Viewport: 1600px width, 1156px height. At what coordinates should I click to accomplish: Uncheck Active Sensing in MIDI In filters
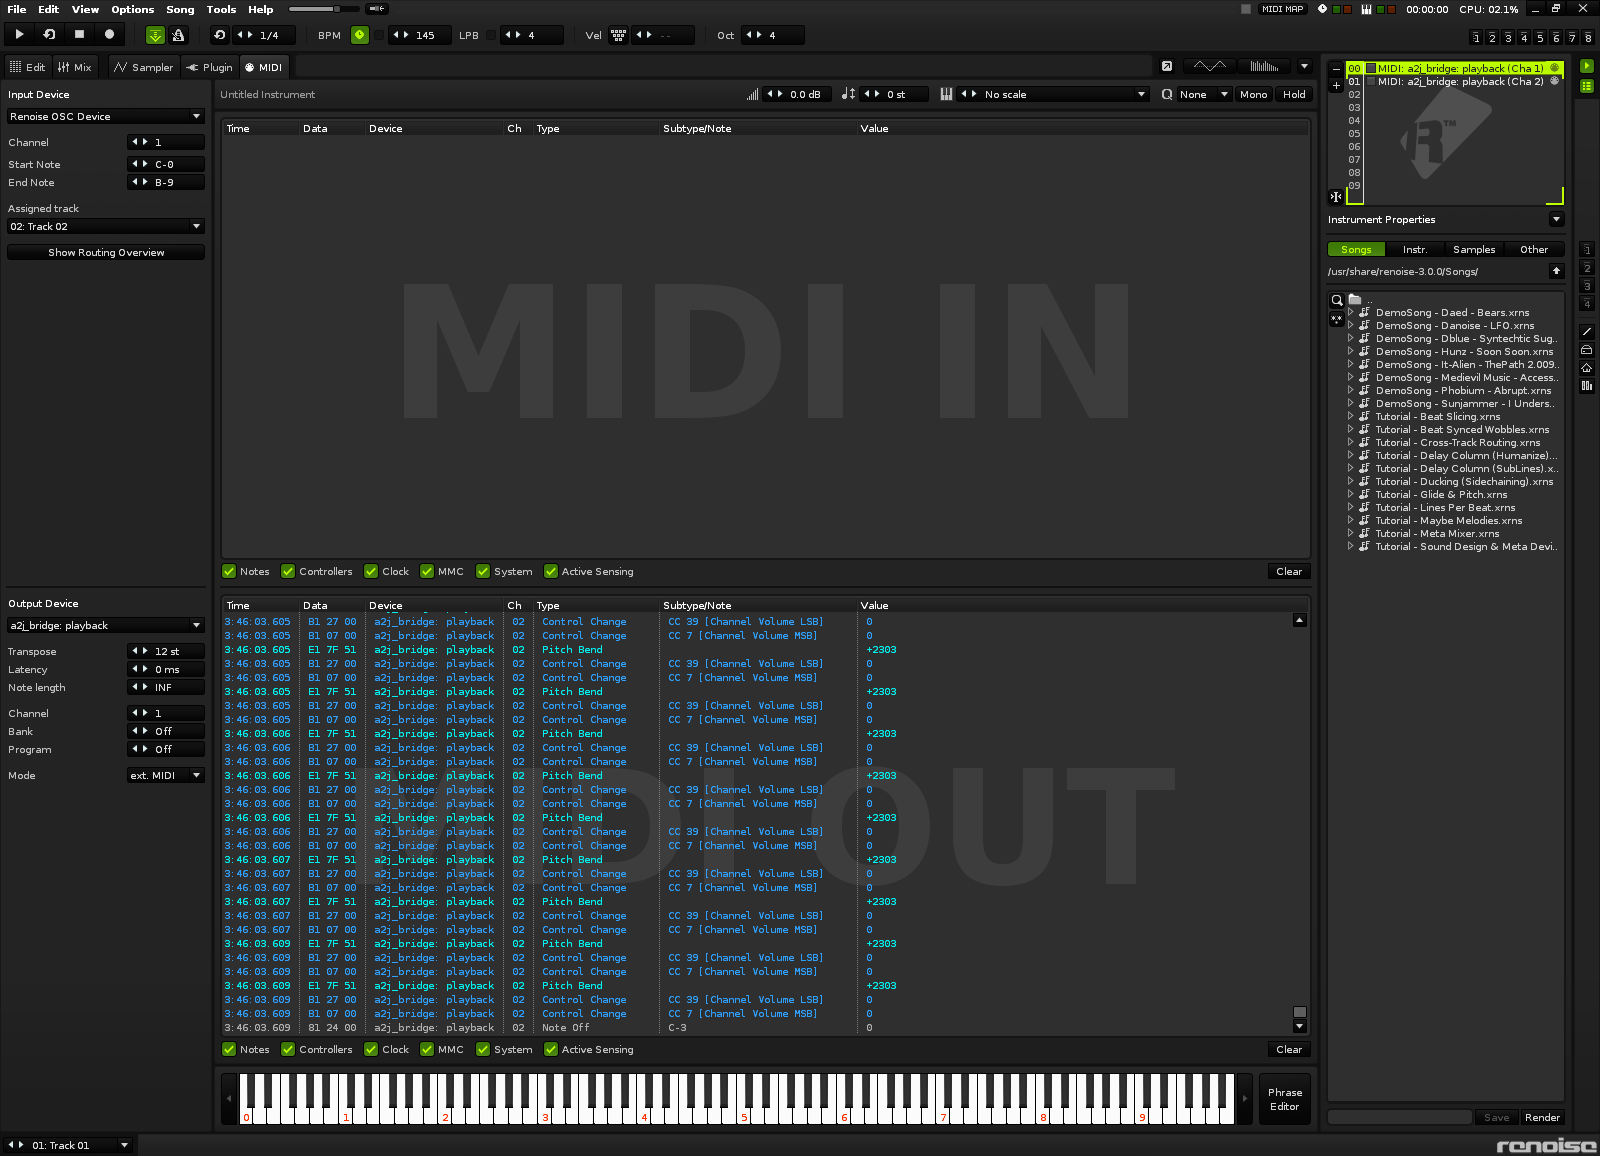[x=551, y=571]
